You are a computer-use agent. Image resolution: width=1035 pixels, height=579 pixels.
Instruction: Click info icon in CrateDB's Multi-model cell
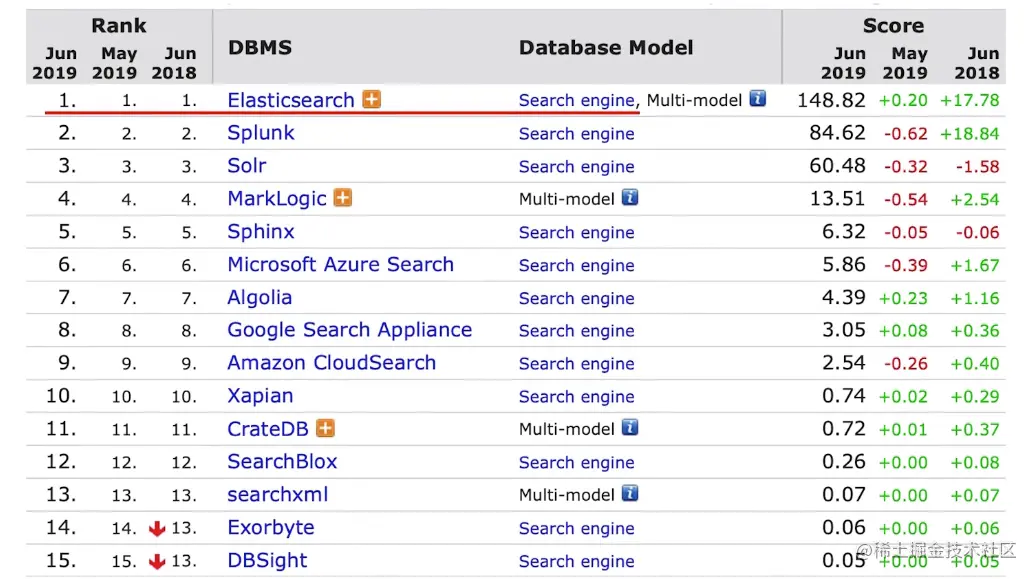click(x=630, y=428)
